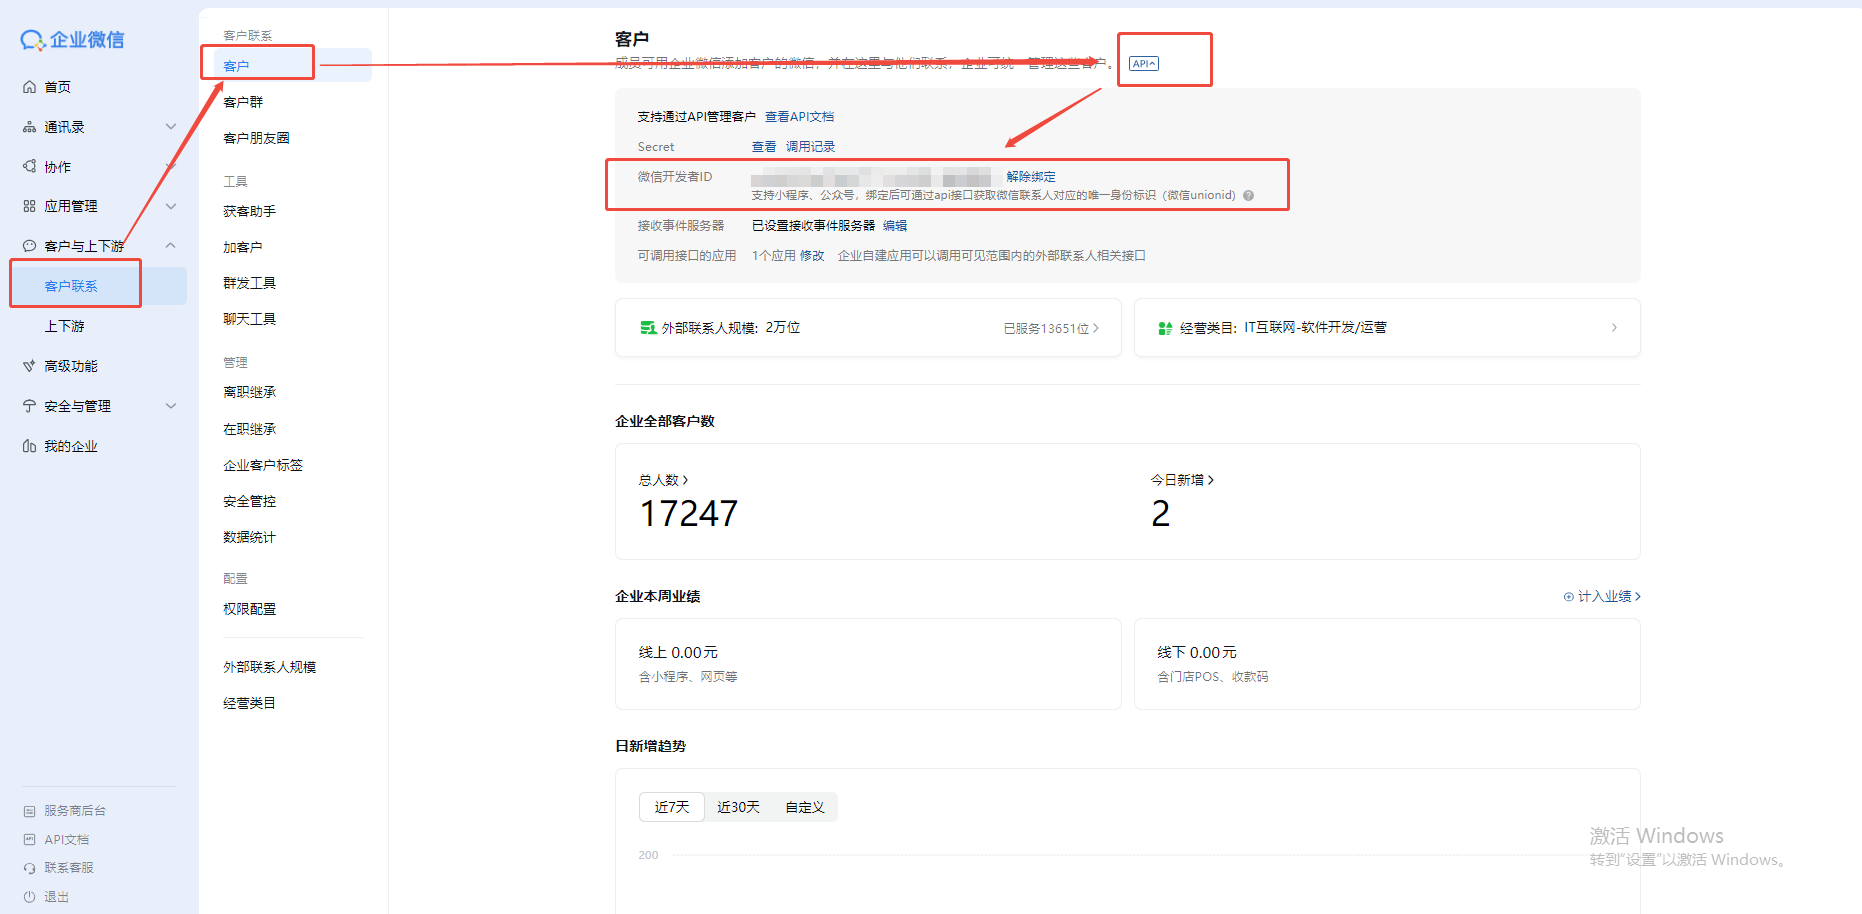This screenshot has height=914, width=1862.
Task: Click the 联系客服 headset icon
Action: click(x=30, y=868)
